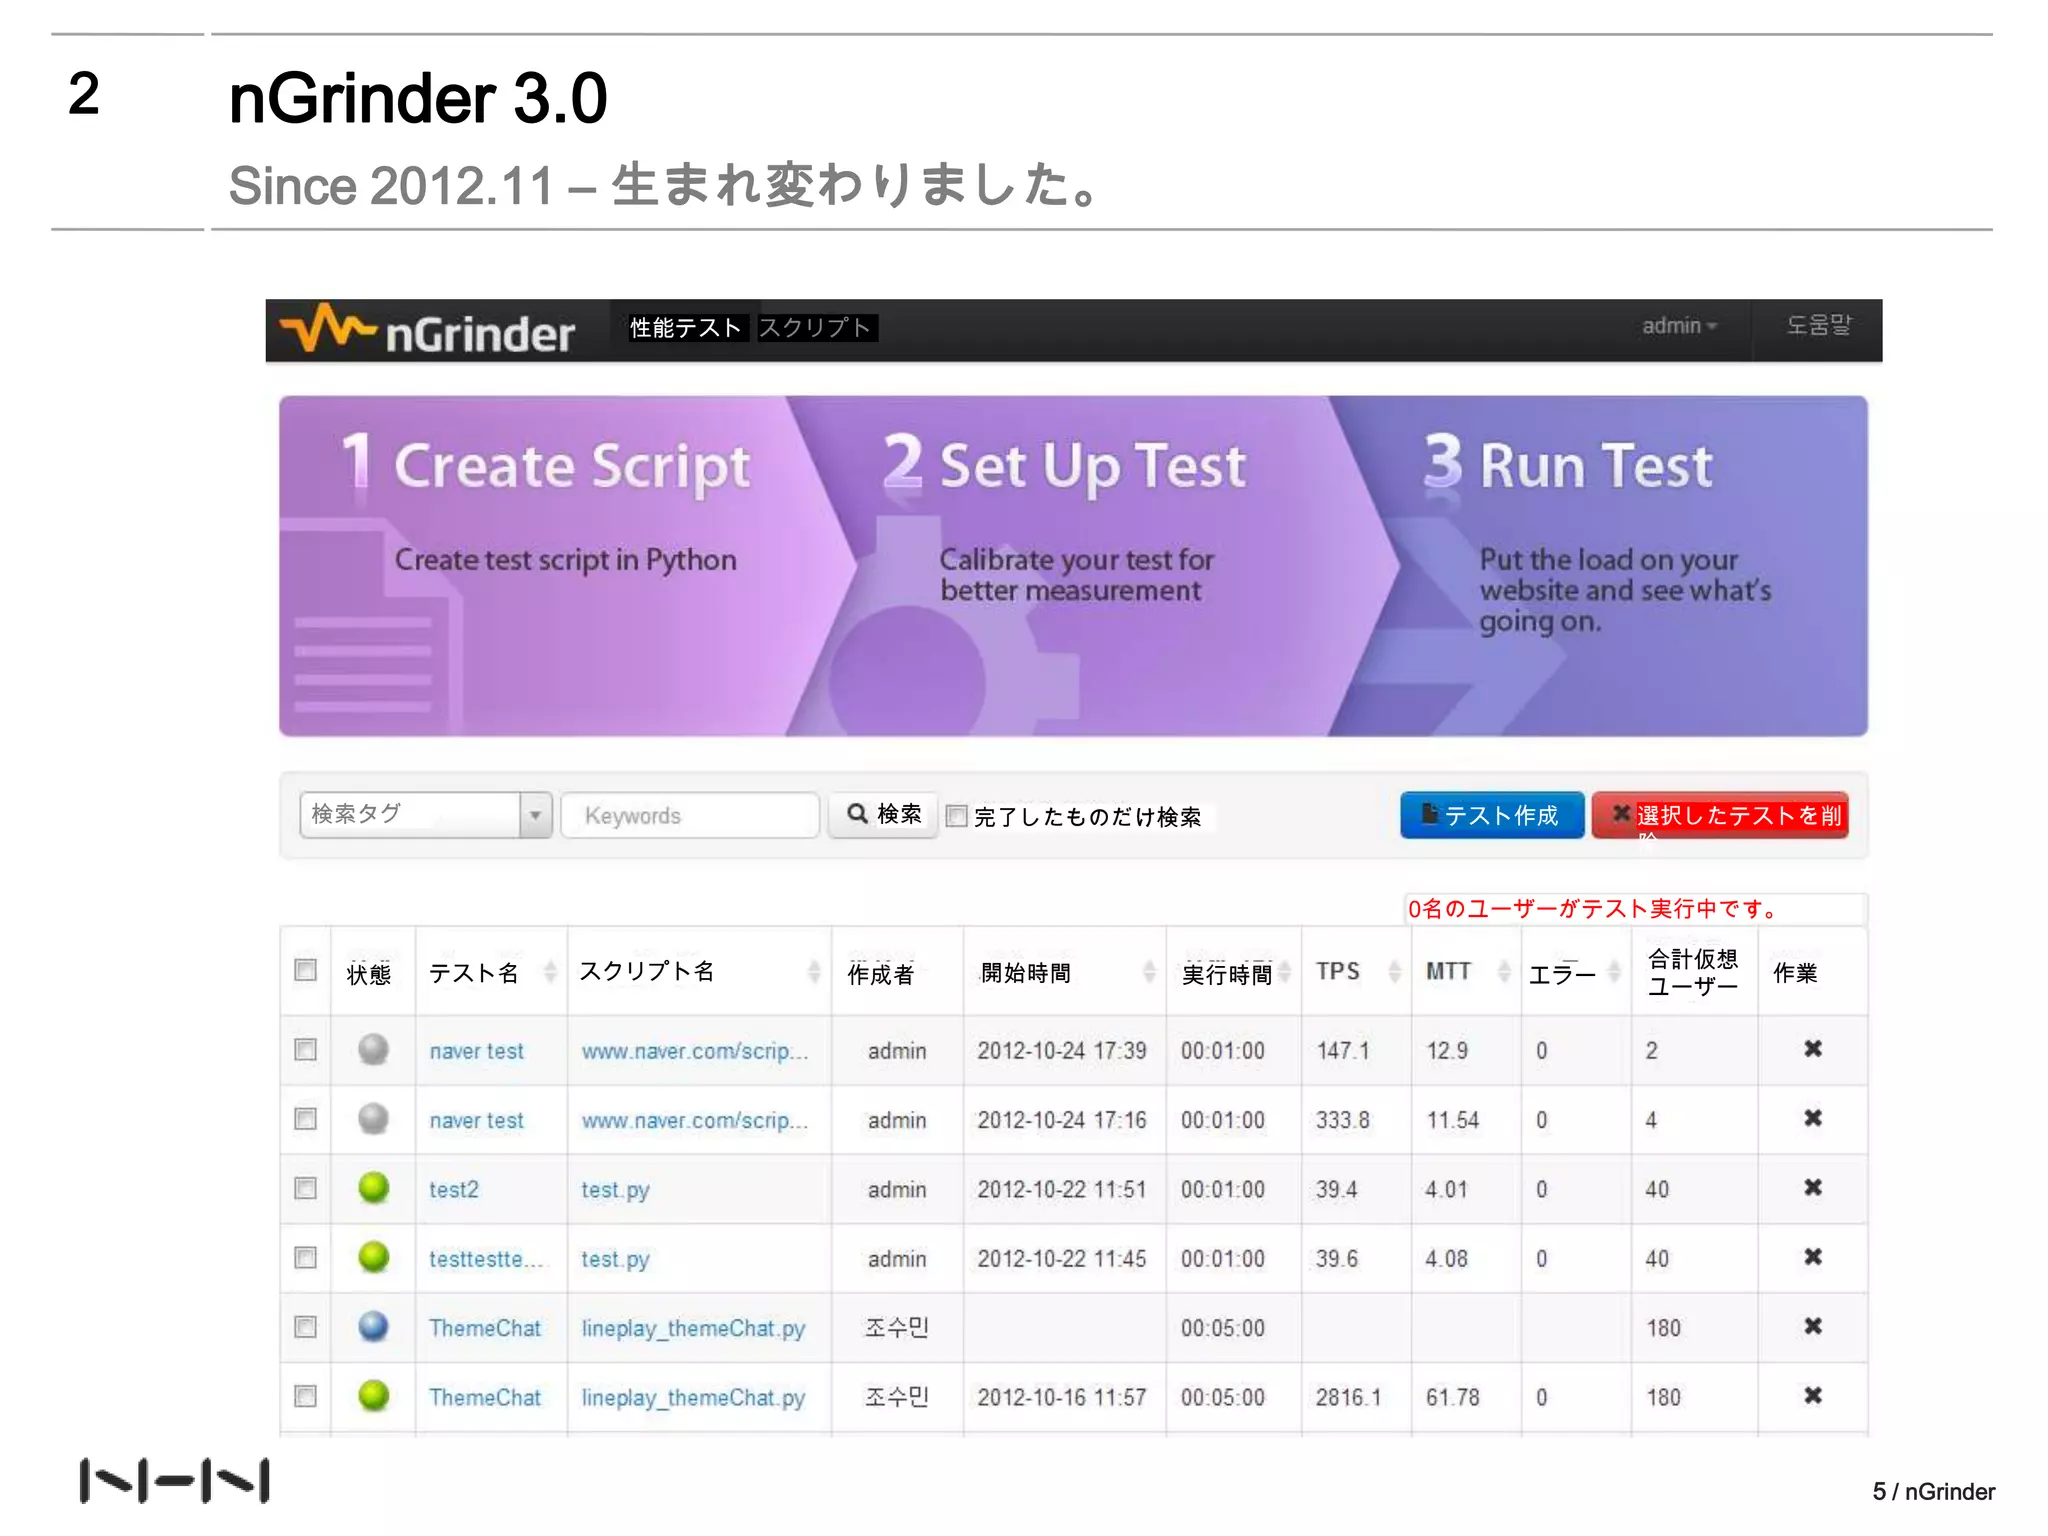This screenshot has width=2048, height=1536.
Task: Delete the naver test row started 17:39
Action: pyautogui.click(x=1812, y=1049)
